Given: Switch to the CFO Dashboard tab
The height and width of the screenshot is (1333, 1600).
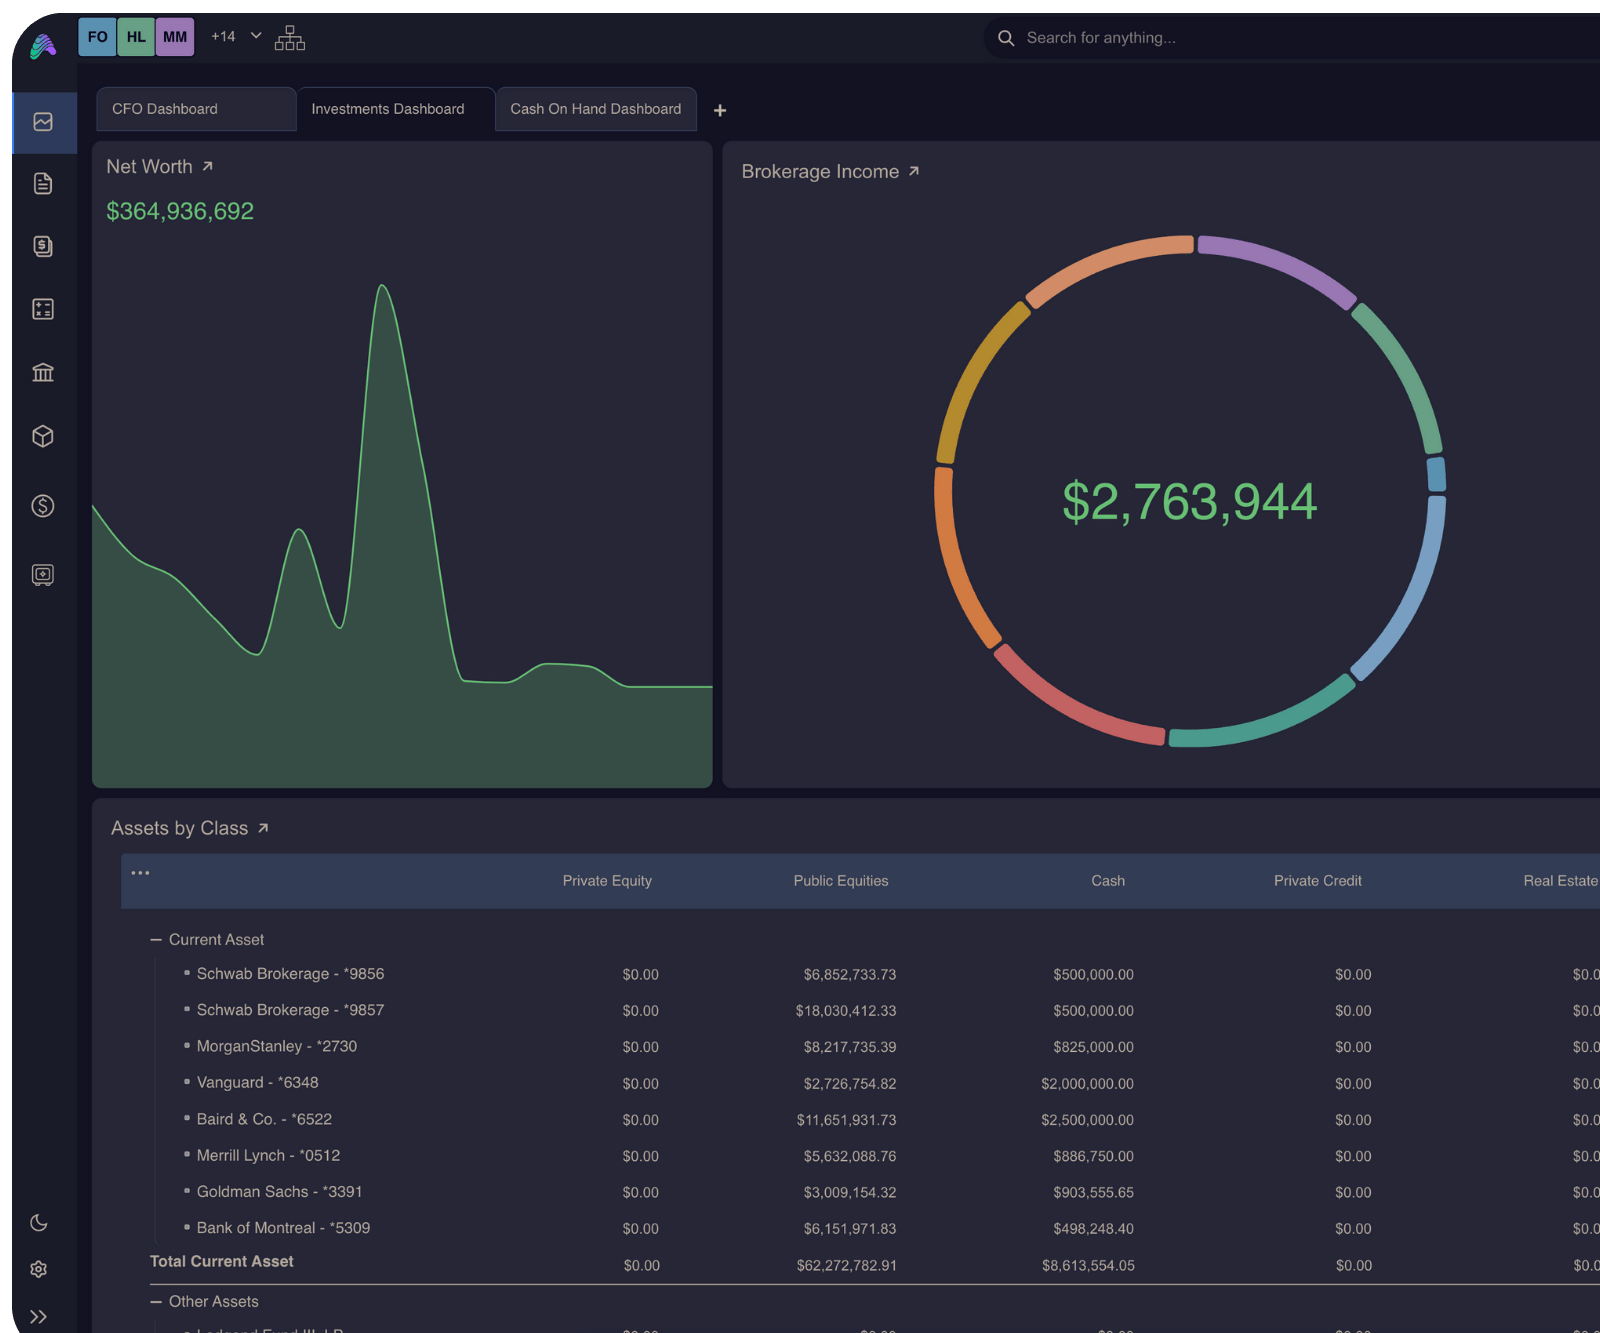Looking at the screenshot, I should pyautogui.click(x=165, y=109).
